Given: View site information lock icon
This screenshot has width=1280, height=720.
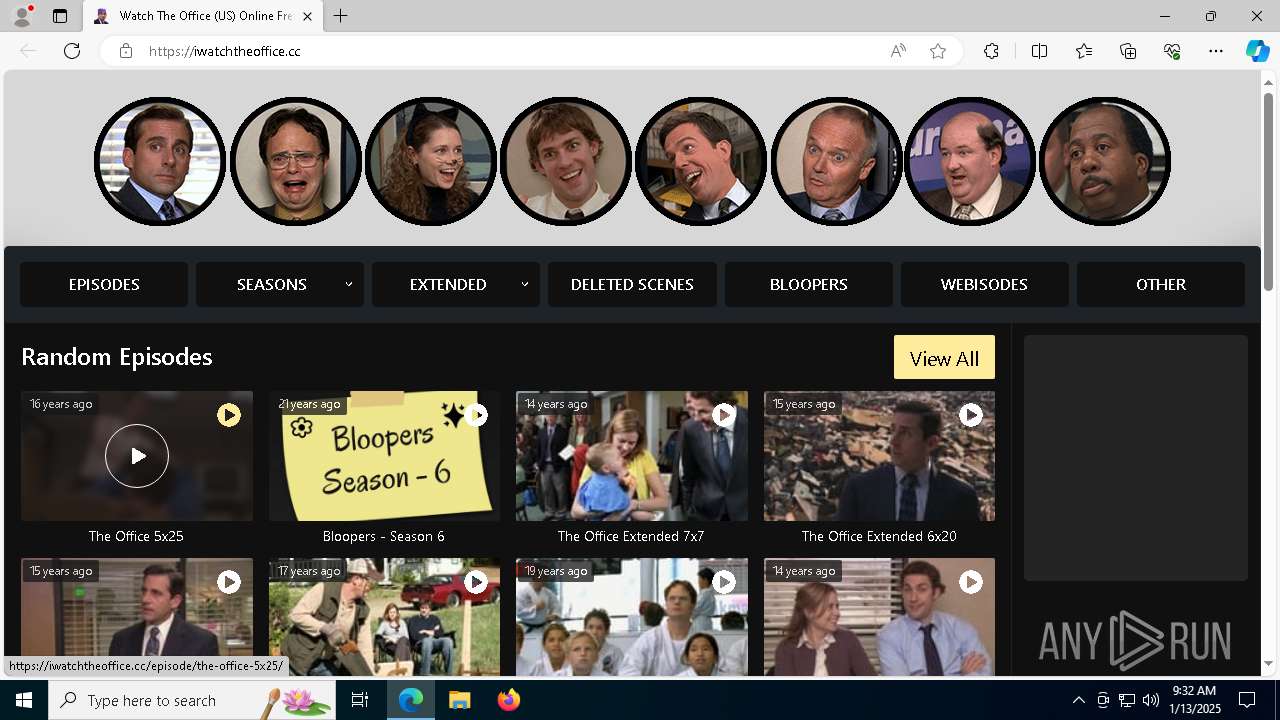Looking at the screenshot, I should [126, 51].
